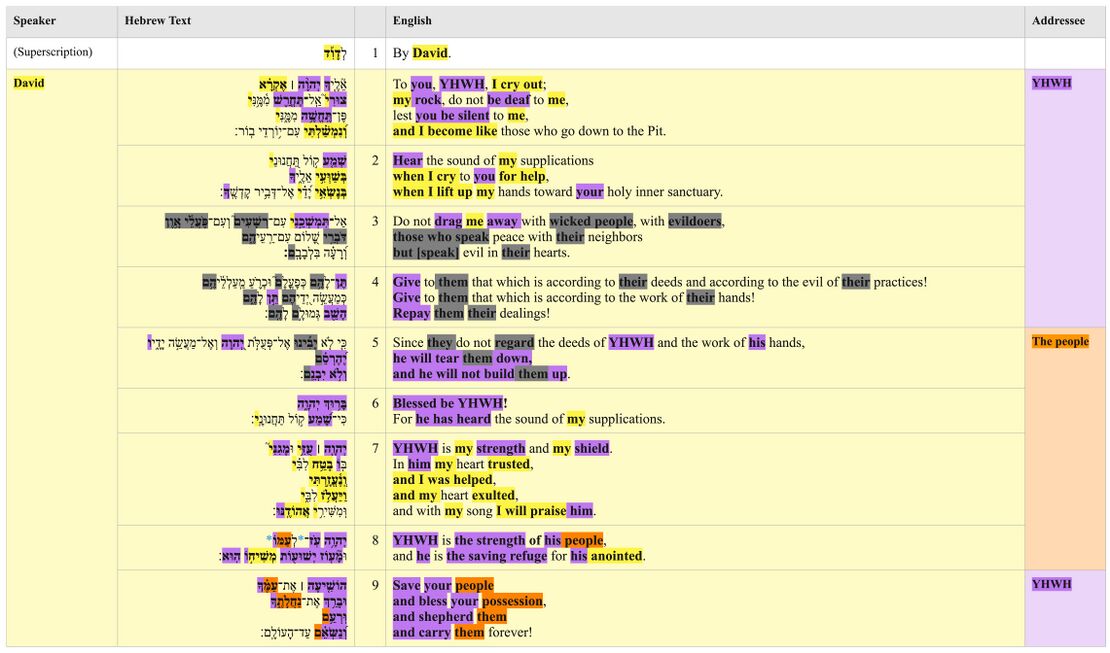Click the Addressee column header
This screenshot has height=653, width=1110.
click(1058, 21)
